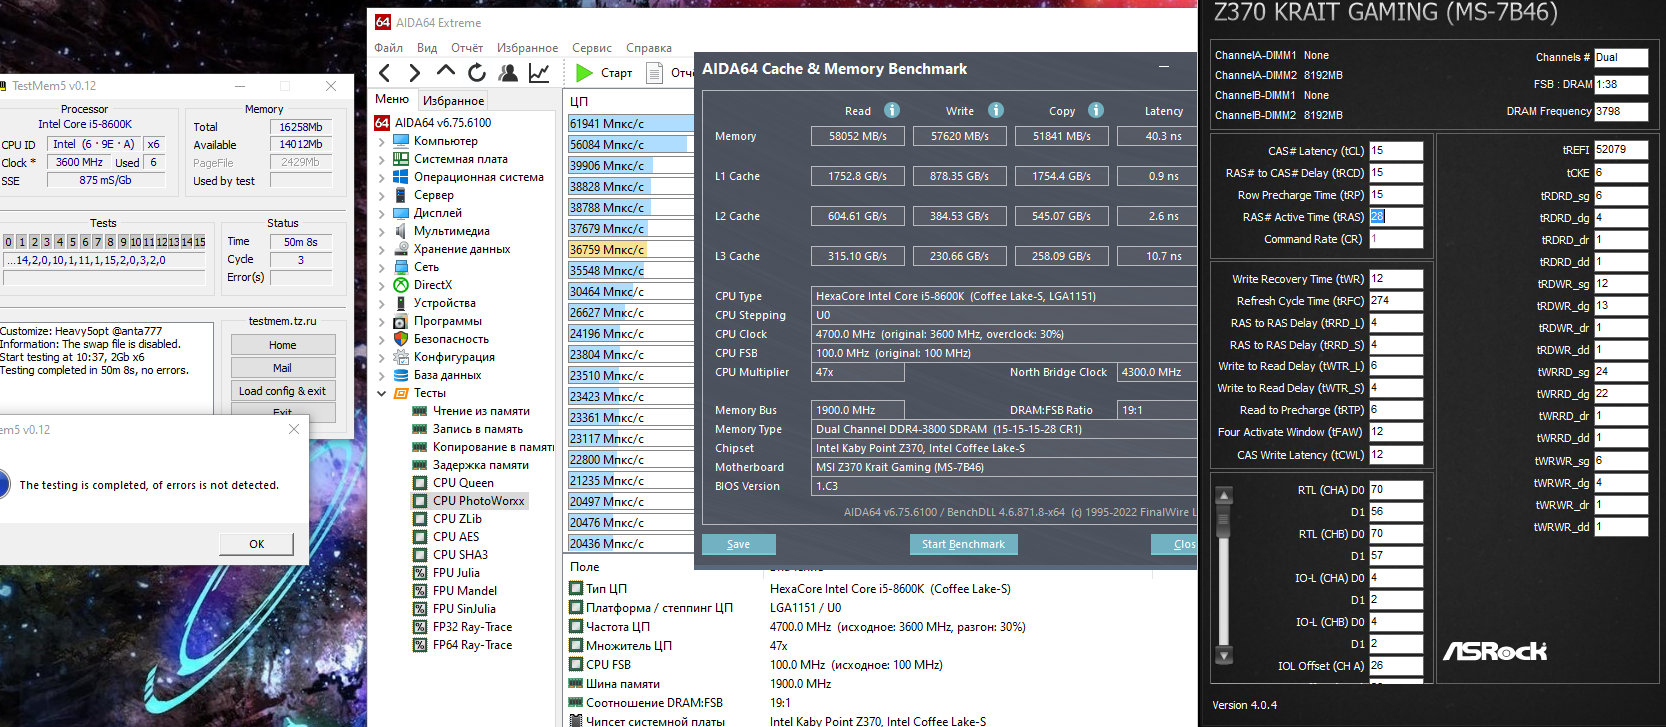Click the refresh icon in AIDA64 toolbar

[477, 72]
